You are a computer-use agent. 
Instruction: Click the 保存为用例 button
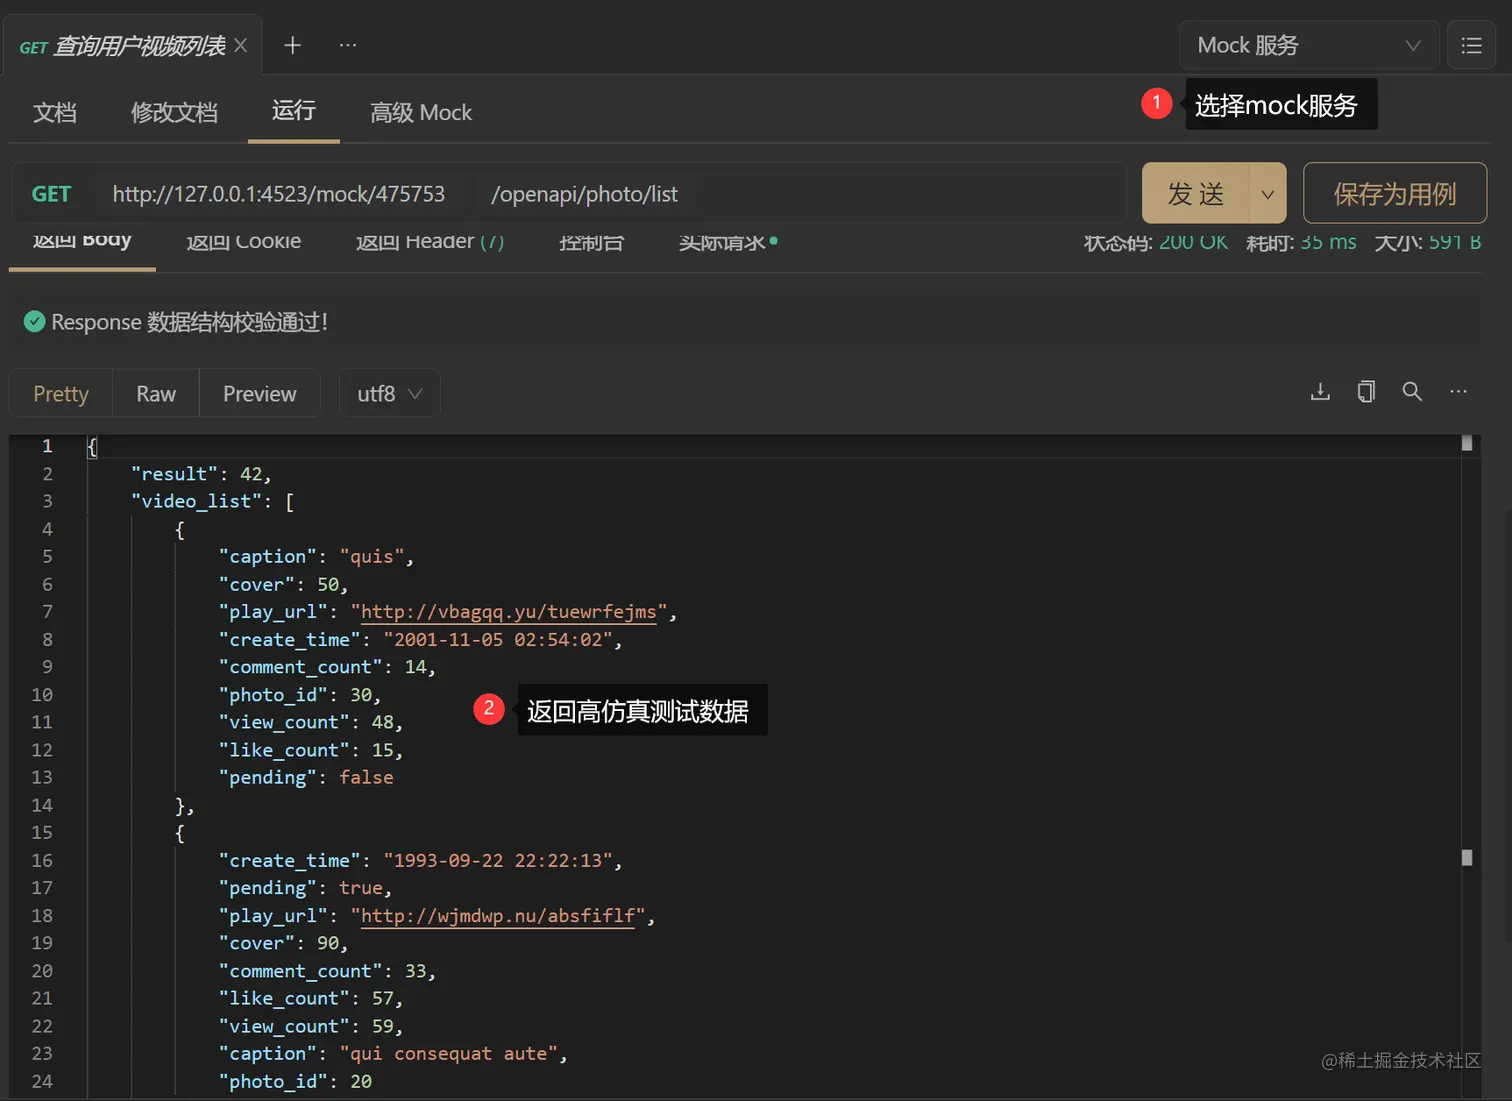click(1395, 193)
